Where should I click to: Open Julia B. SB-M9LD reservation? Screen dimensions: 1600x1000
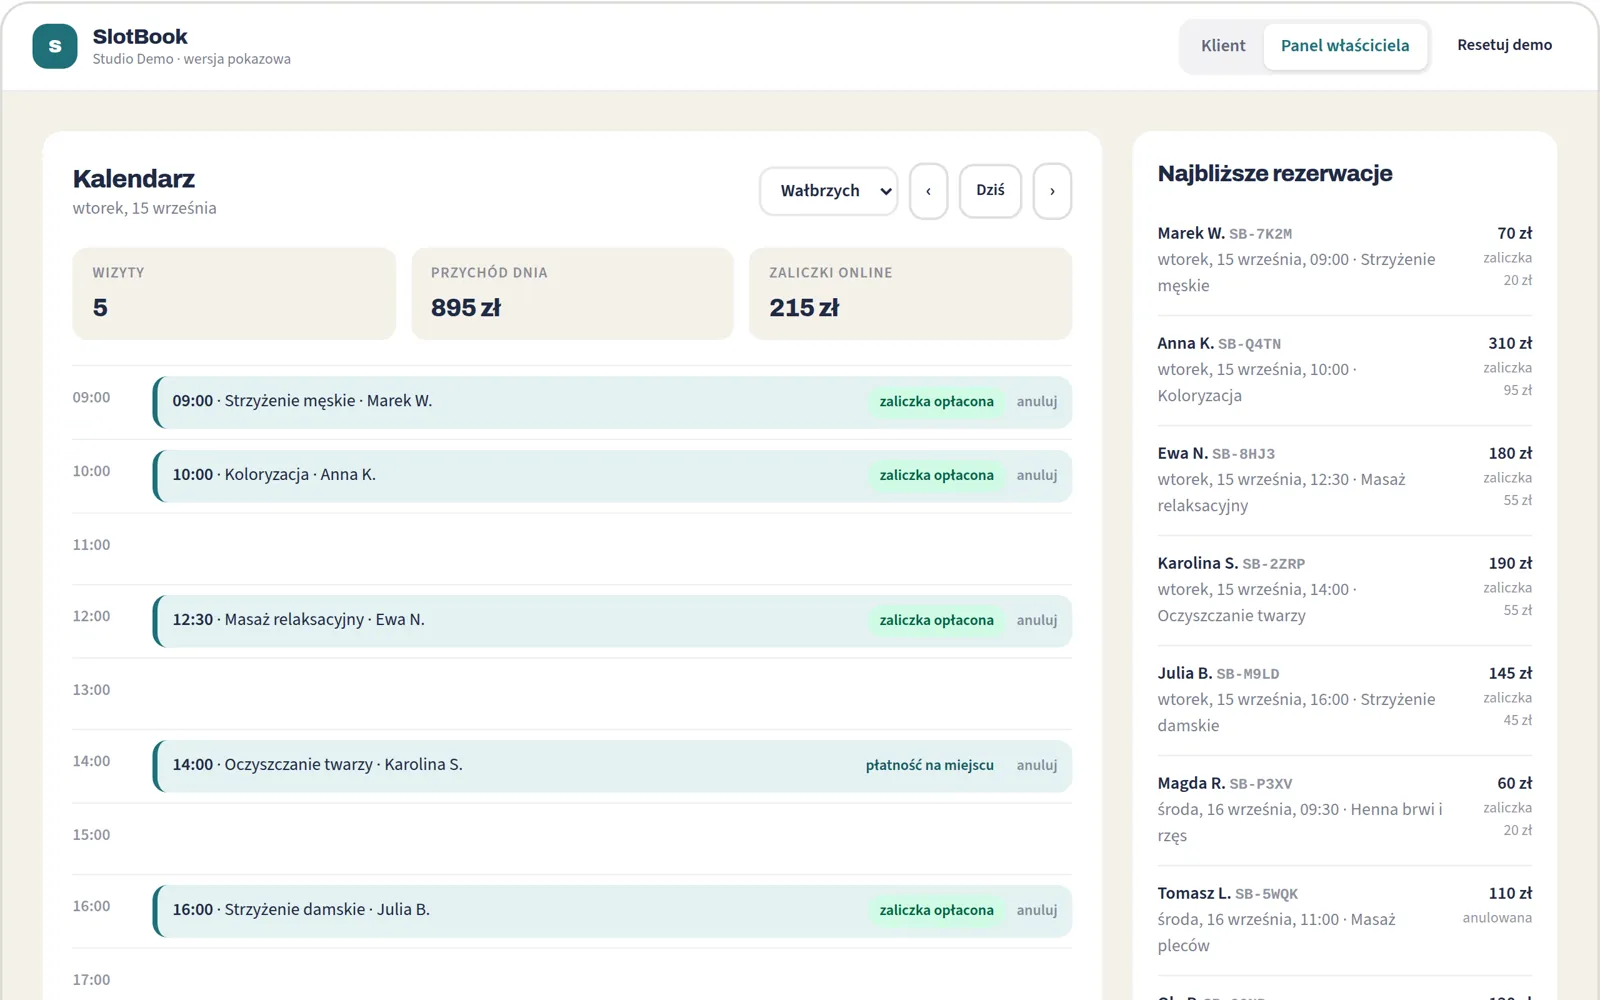1344,700
